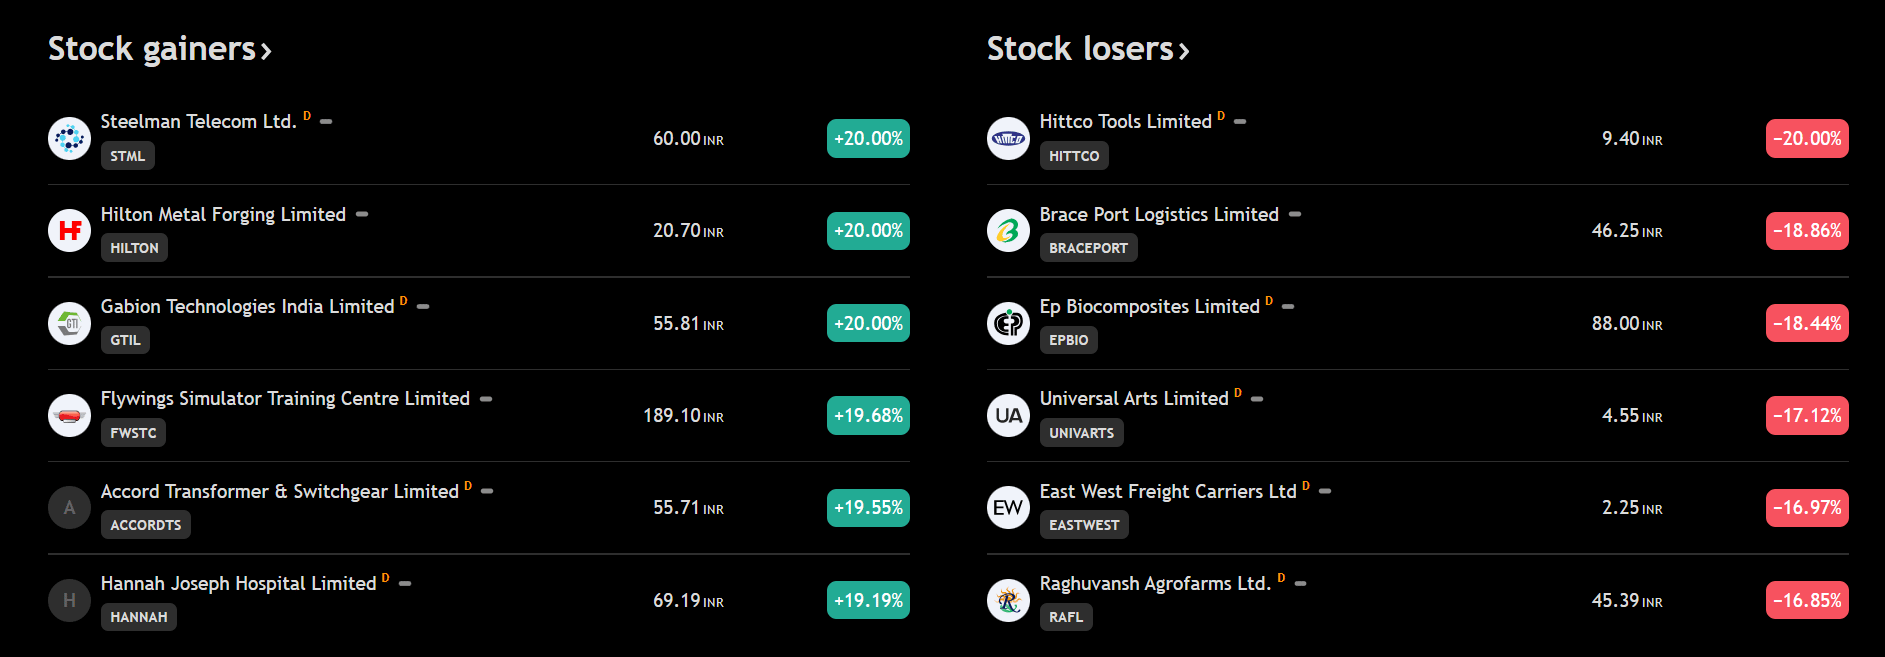Open the Stock losers full list
The image size is (1885, 657).
(x=1088, y=49)
